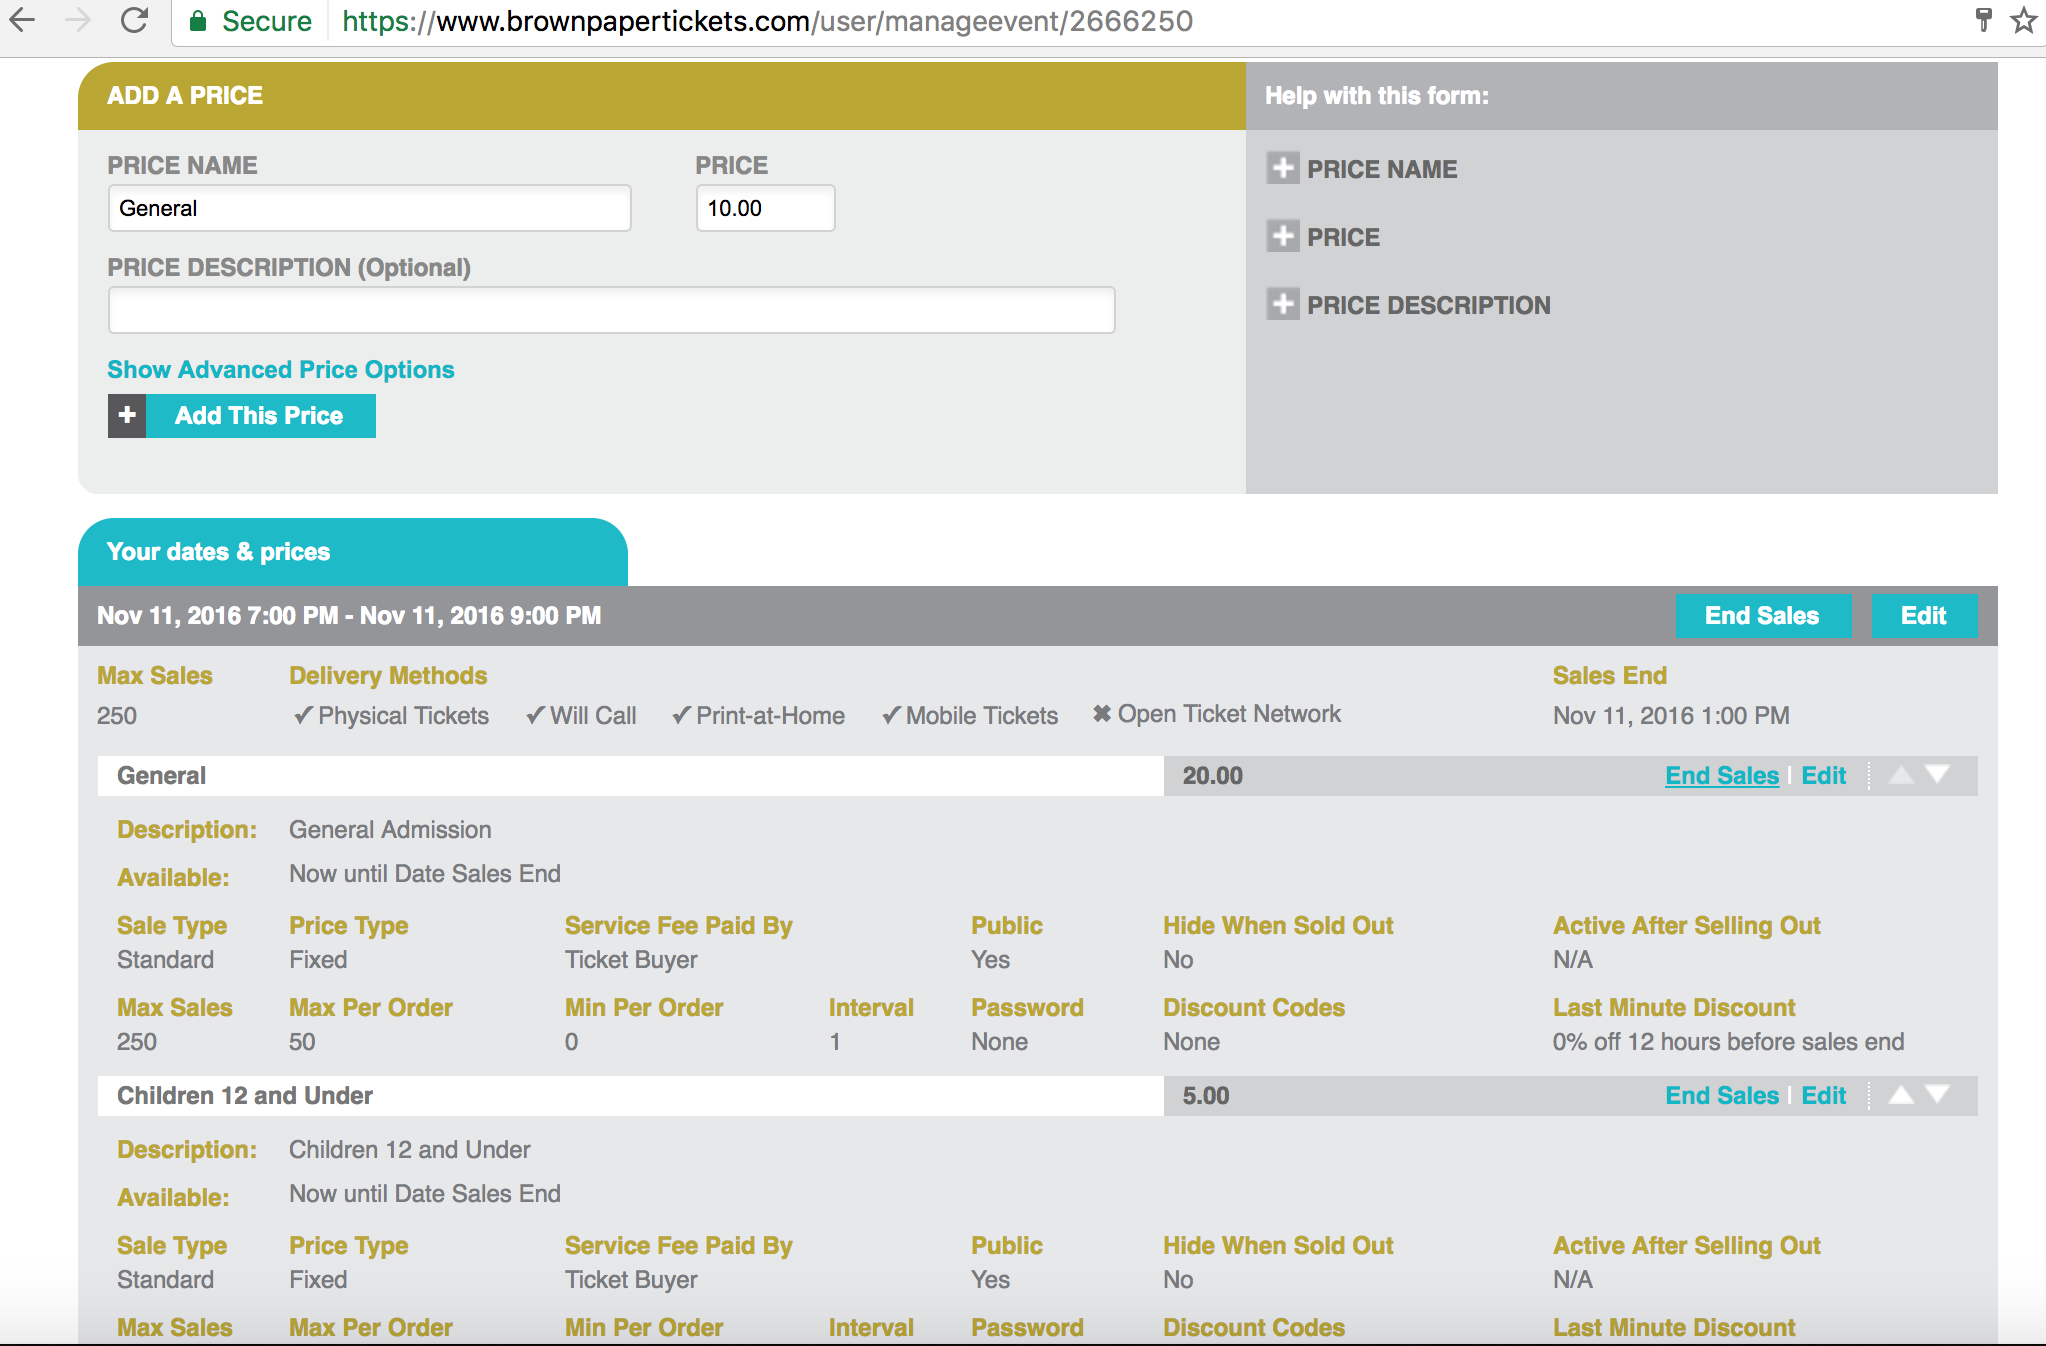
Task: Click the Mobile Tickets checkmark
Action: point(892,715)
